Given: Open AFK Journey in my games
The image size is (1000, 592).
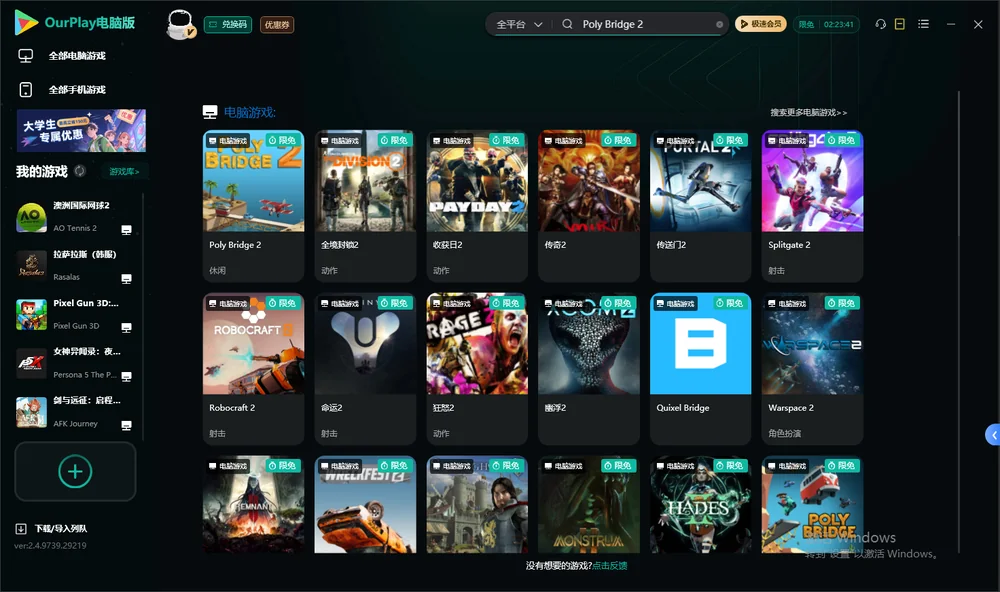Looking at the screenshot, I should (75, 412).
